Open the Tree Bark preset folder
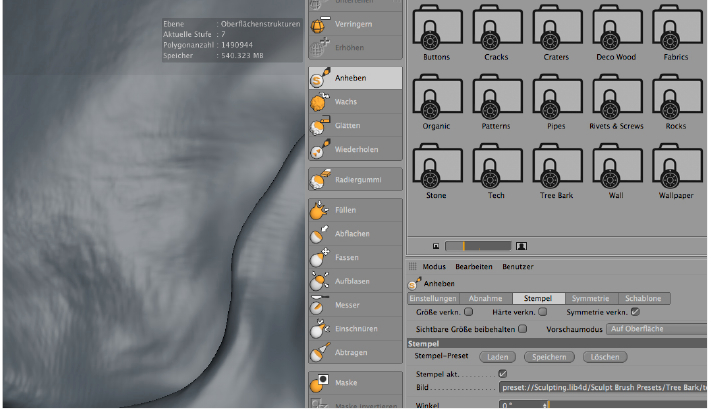This screenshot has width=711, height=411. (x=557, y=168)
